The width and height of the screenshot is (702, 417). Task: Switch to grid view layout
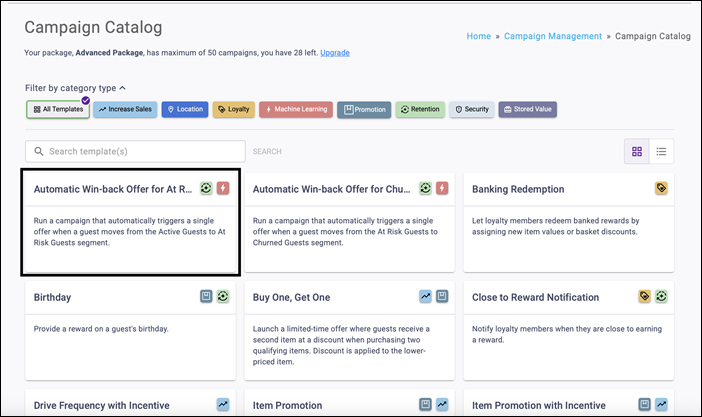coord(637,152)
